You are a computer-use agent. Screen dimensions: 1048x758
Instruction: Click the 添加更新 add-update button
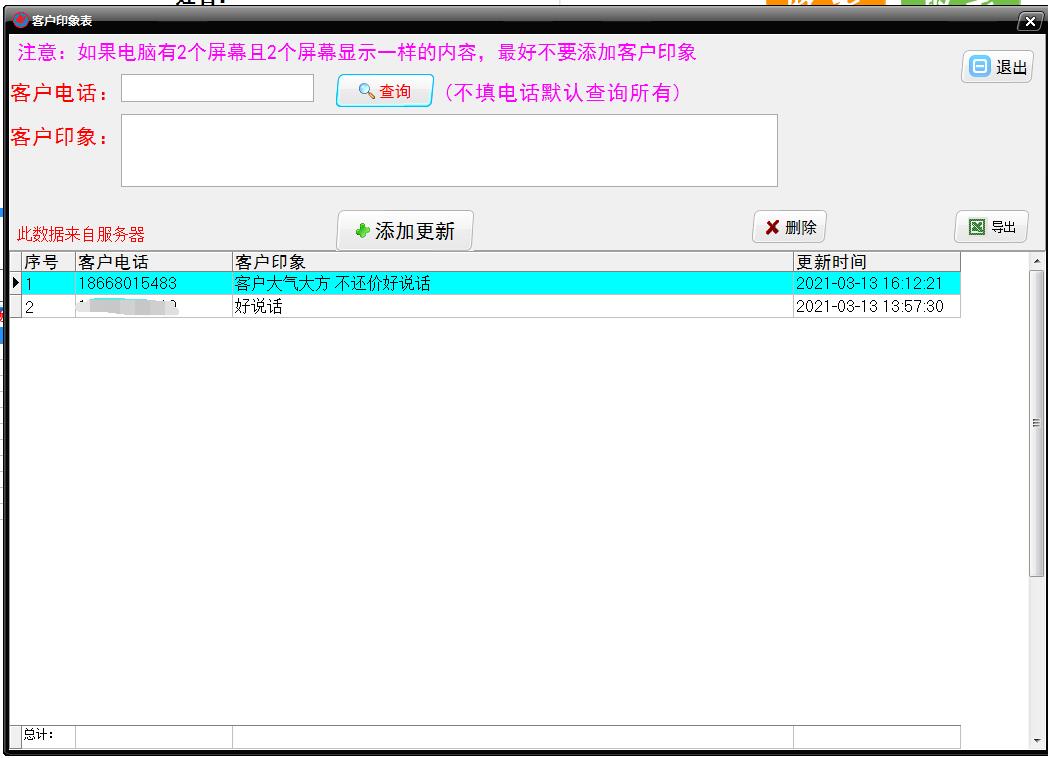[x=405, y=231]
